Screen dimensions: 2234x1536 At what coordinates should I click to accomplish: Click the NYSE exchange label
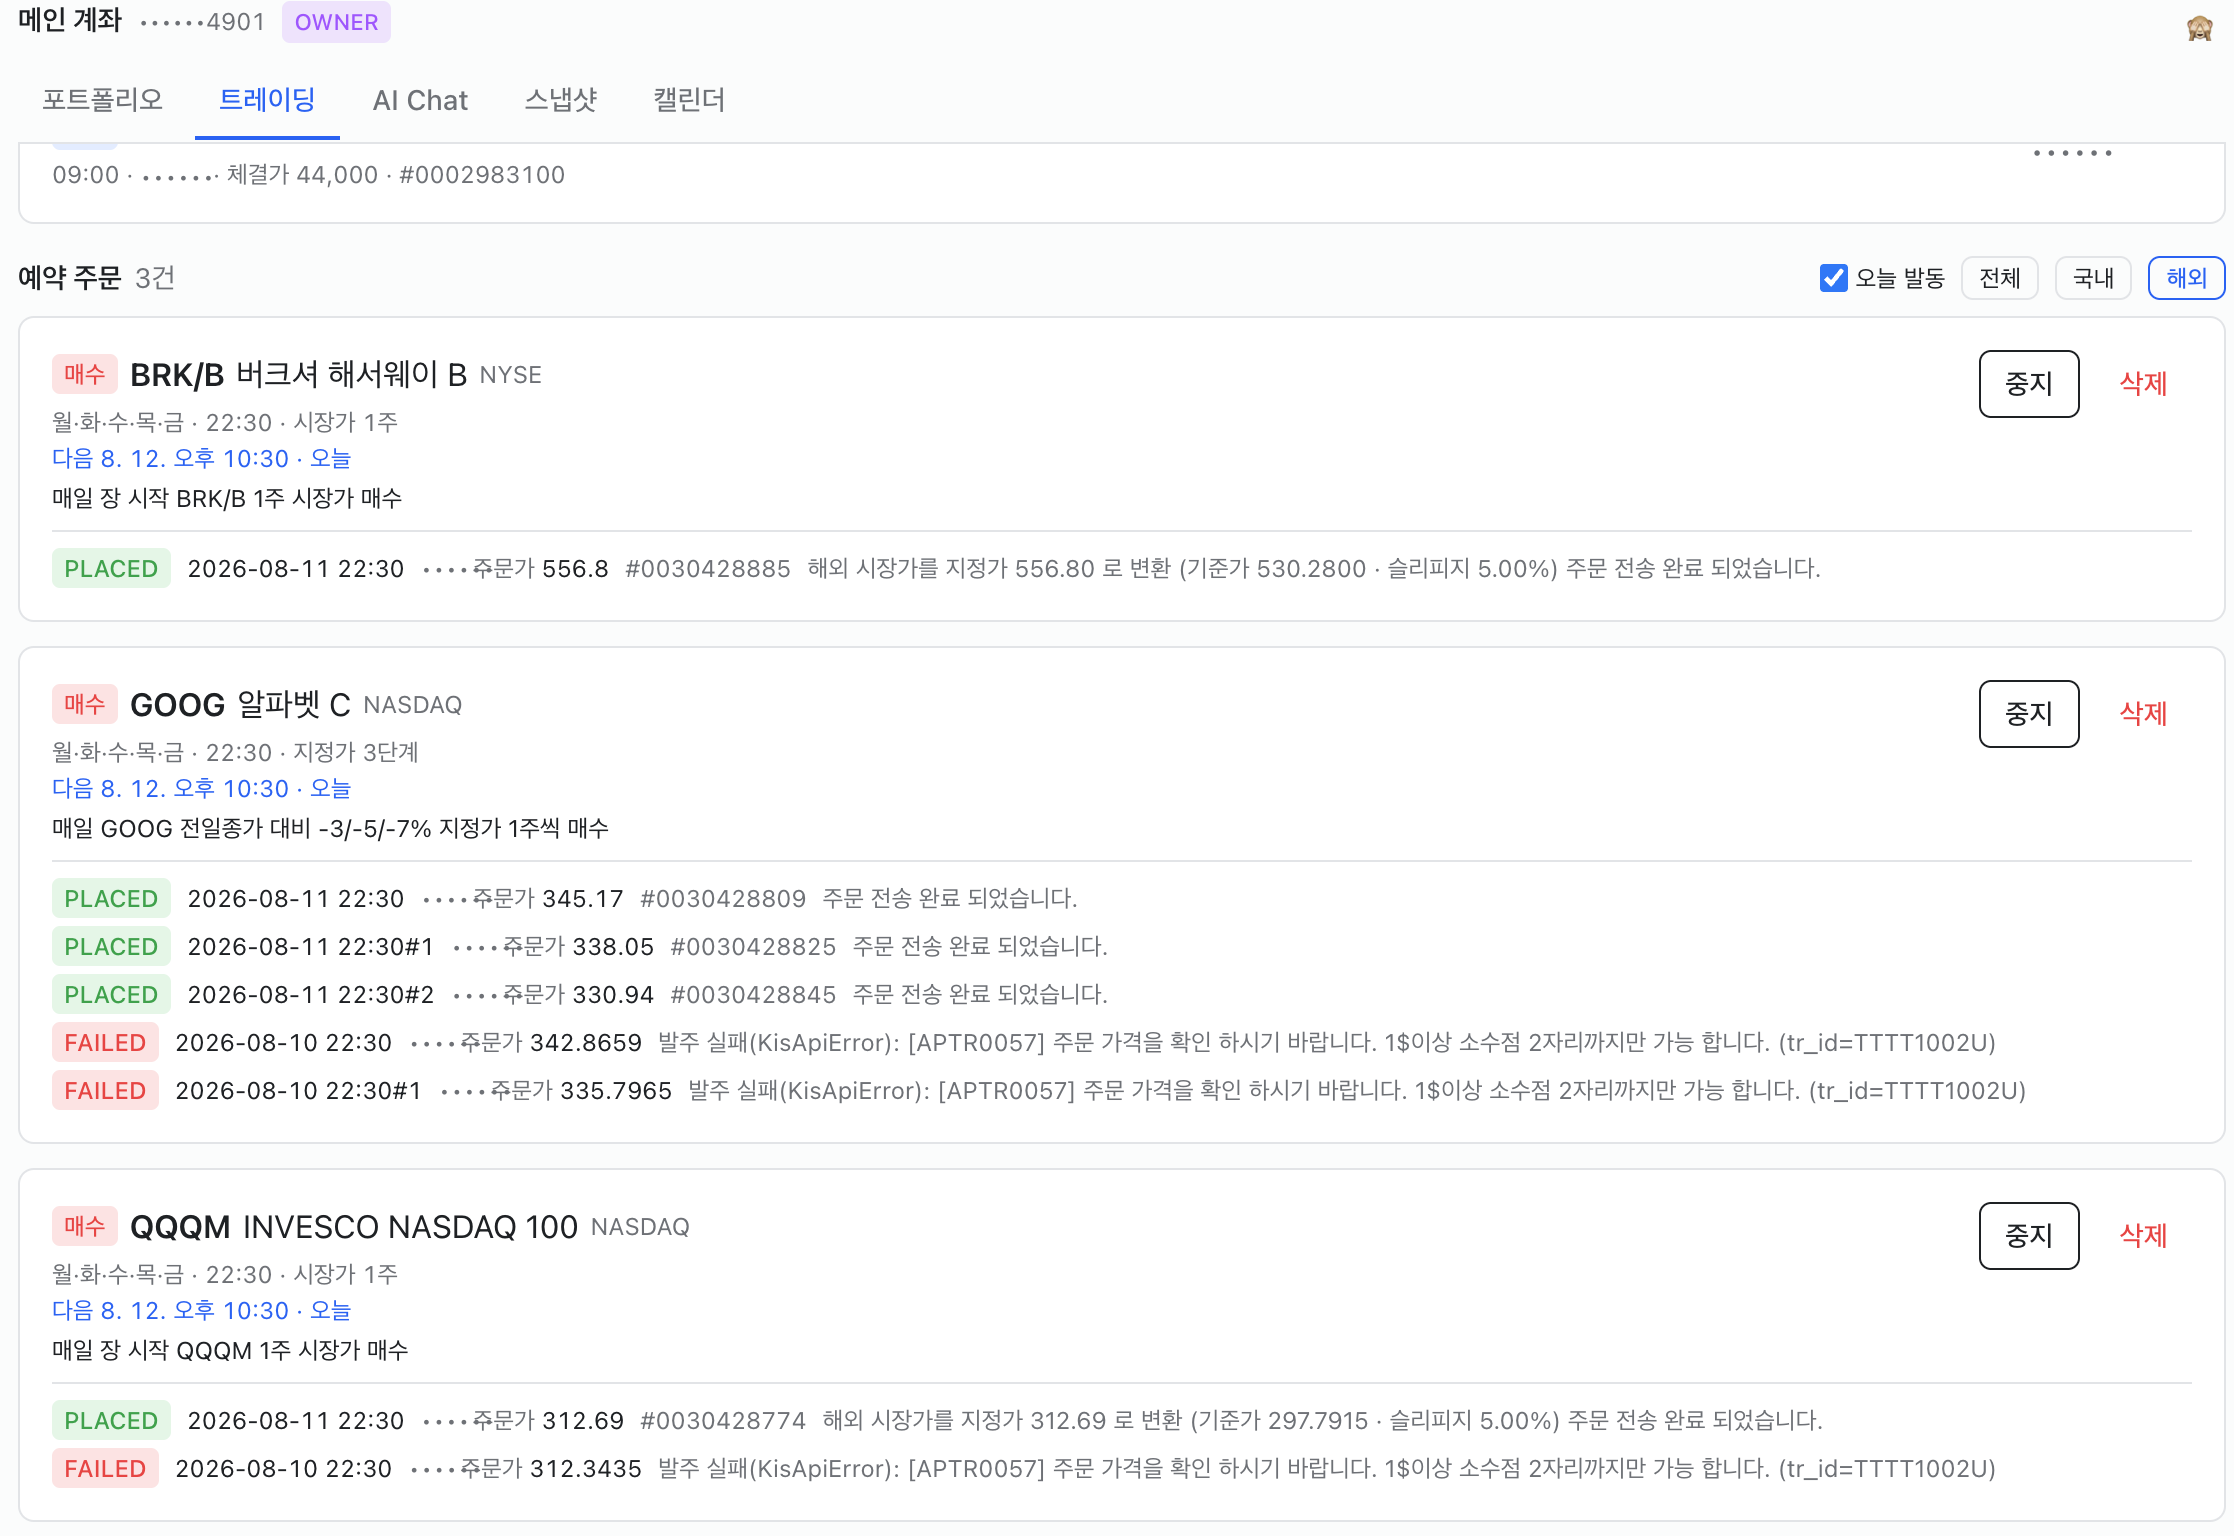tap(510, 375)
